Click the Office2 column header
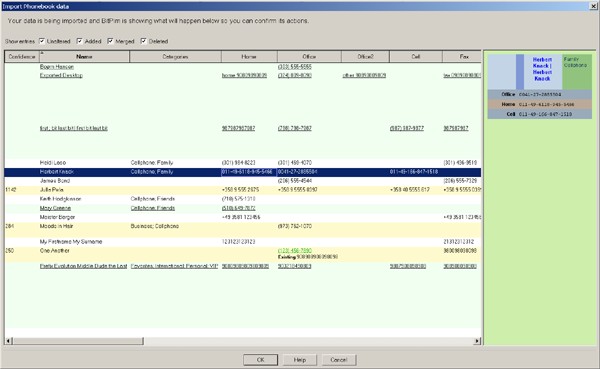The image size is (600, 369). [365, 57]
